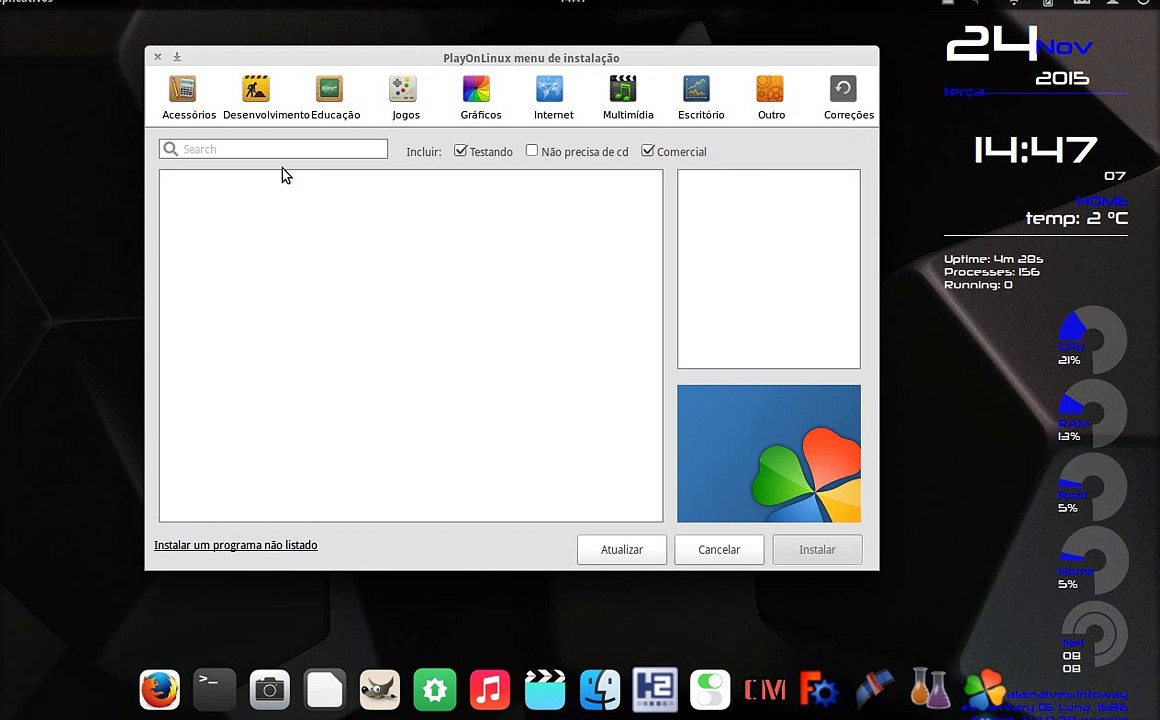The height and width of the screenshot is (720, 1160).
Task: Open the Terminal from the dock
Action: [x=215, y=690]
